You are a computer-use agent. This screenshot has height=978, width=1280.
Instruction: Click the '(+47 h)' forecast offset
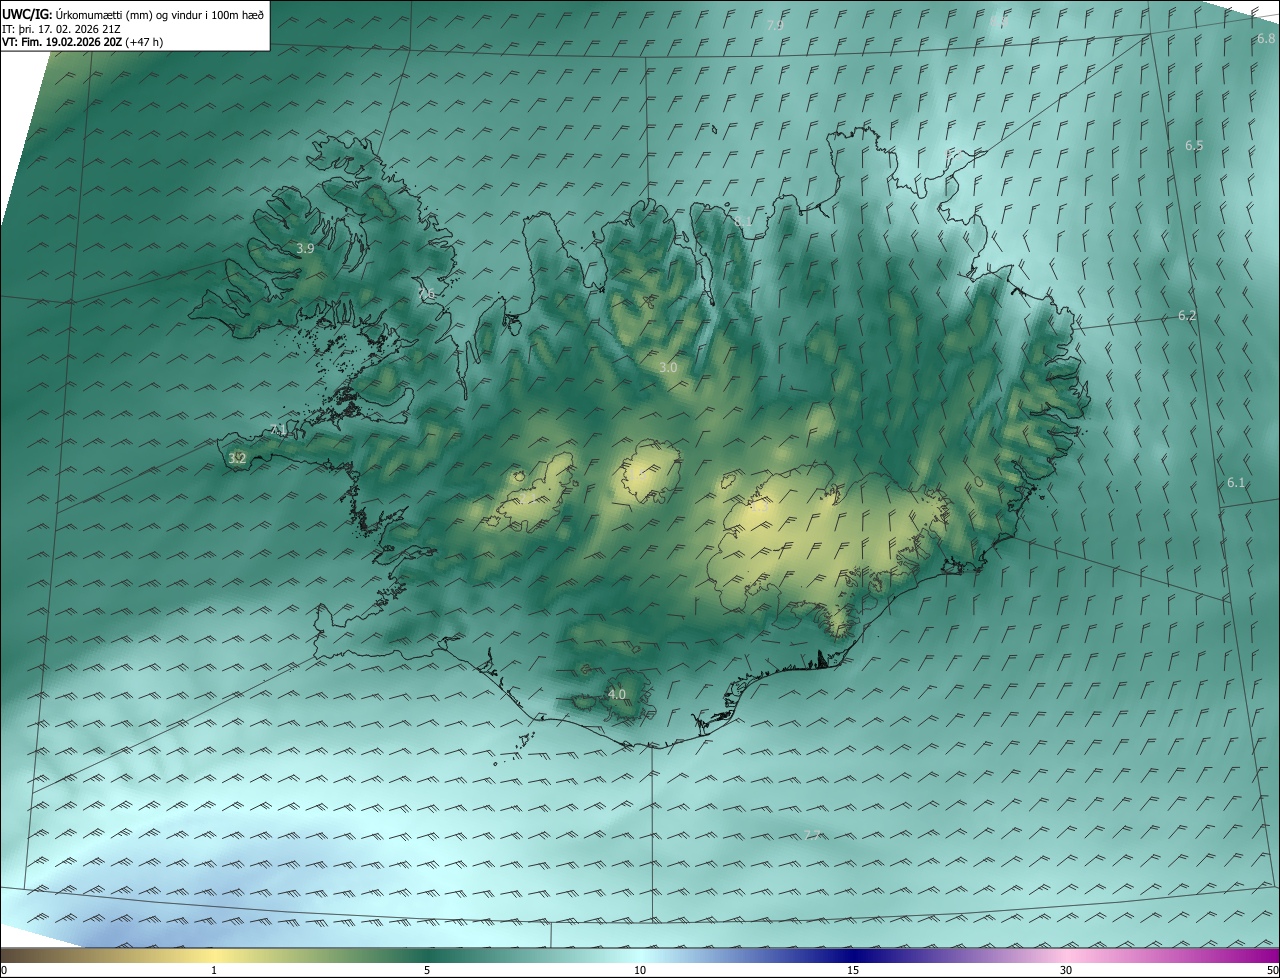tap(144, 42)
